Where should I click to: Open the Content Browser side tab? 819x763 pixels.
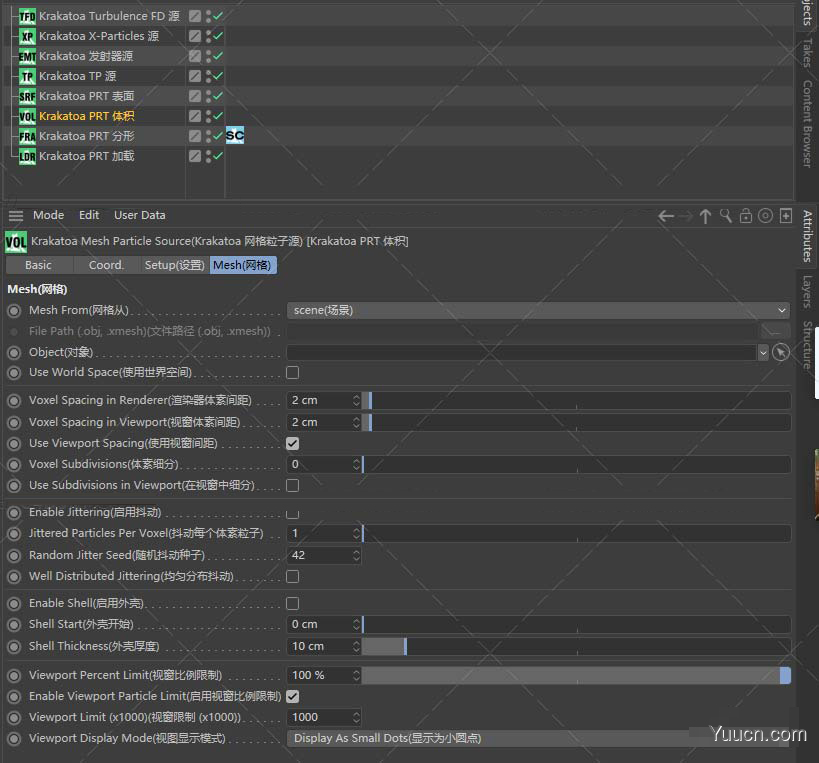pos(807,124)
